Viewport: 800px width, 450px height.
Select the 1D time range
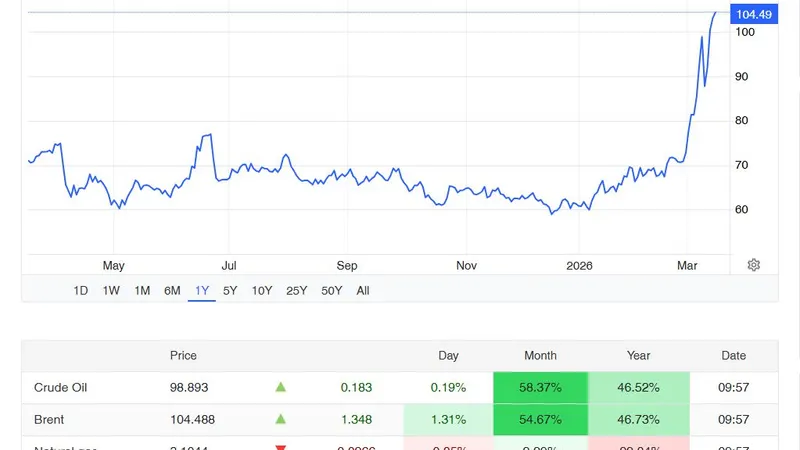tap(81, 291)
